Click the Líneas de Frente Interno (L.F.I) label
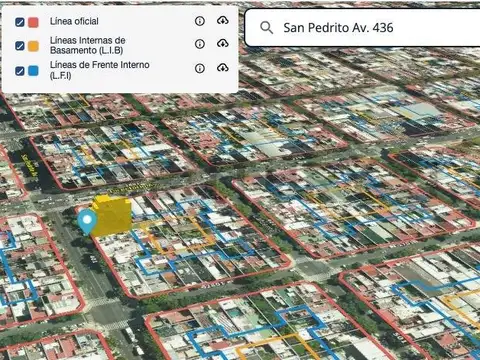Viewport: 480px width, 360px height. tap(100, 70)
